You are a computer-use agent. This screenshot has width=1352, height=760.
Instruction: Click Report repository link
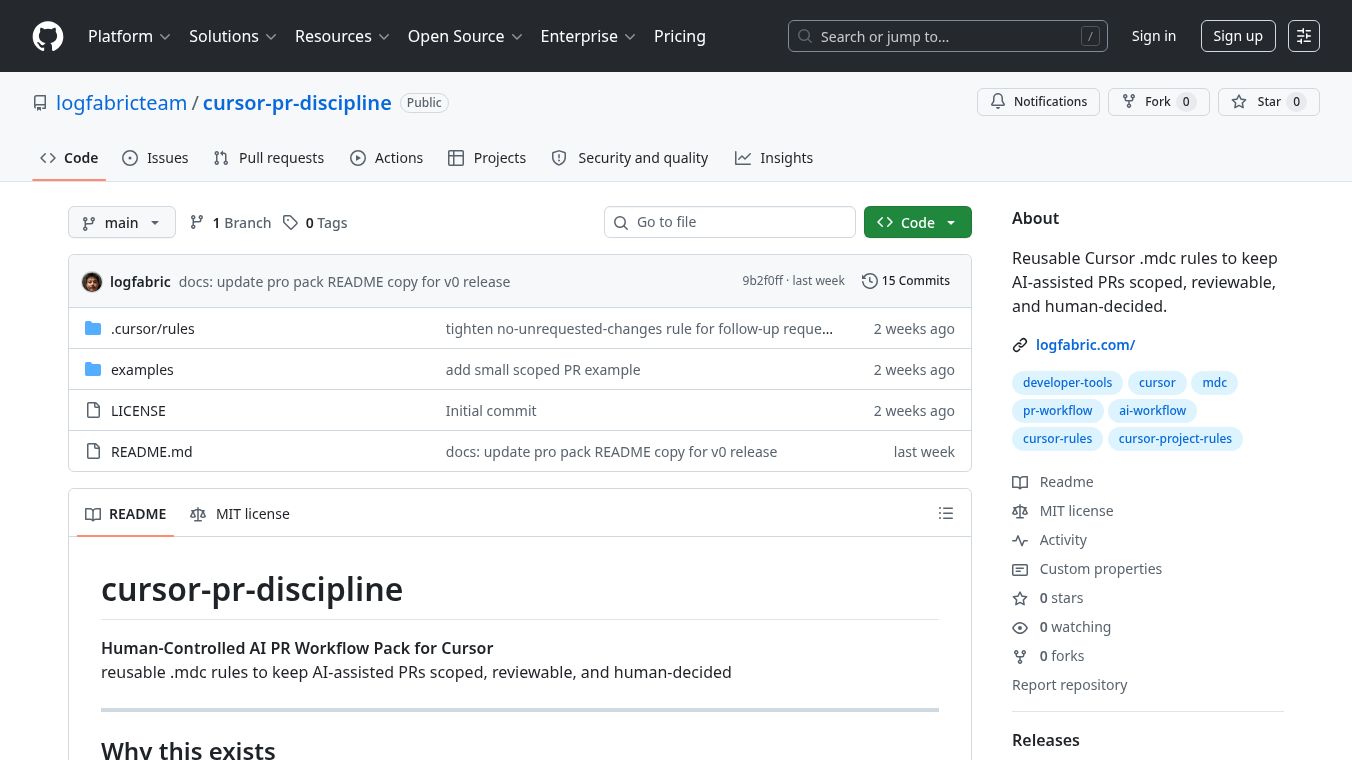point(1069,685)
